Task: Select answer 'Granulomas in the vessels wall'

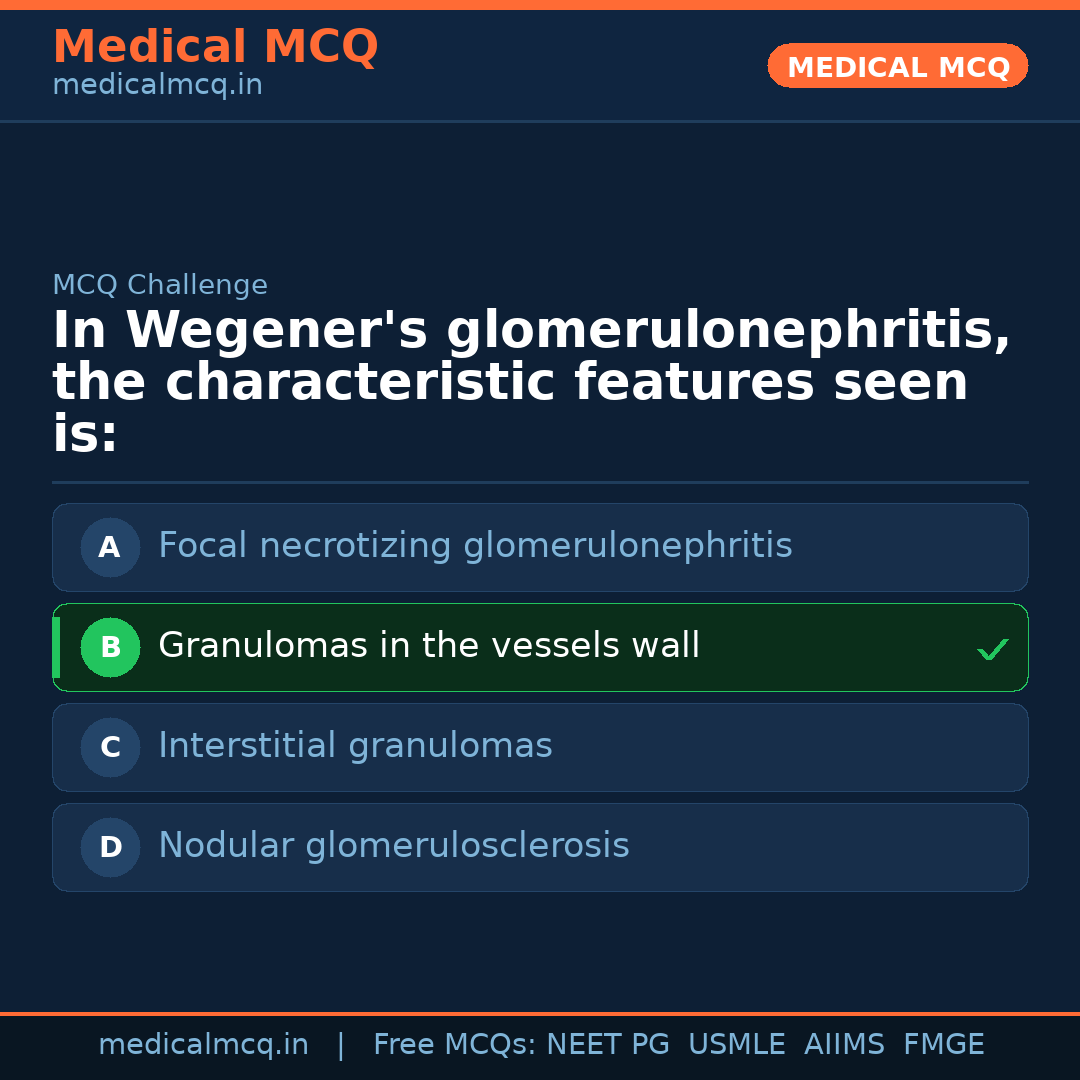Action: tap(429, 647)
